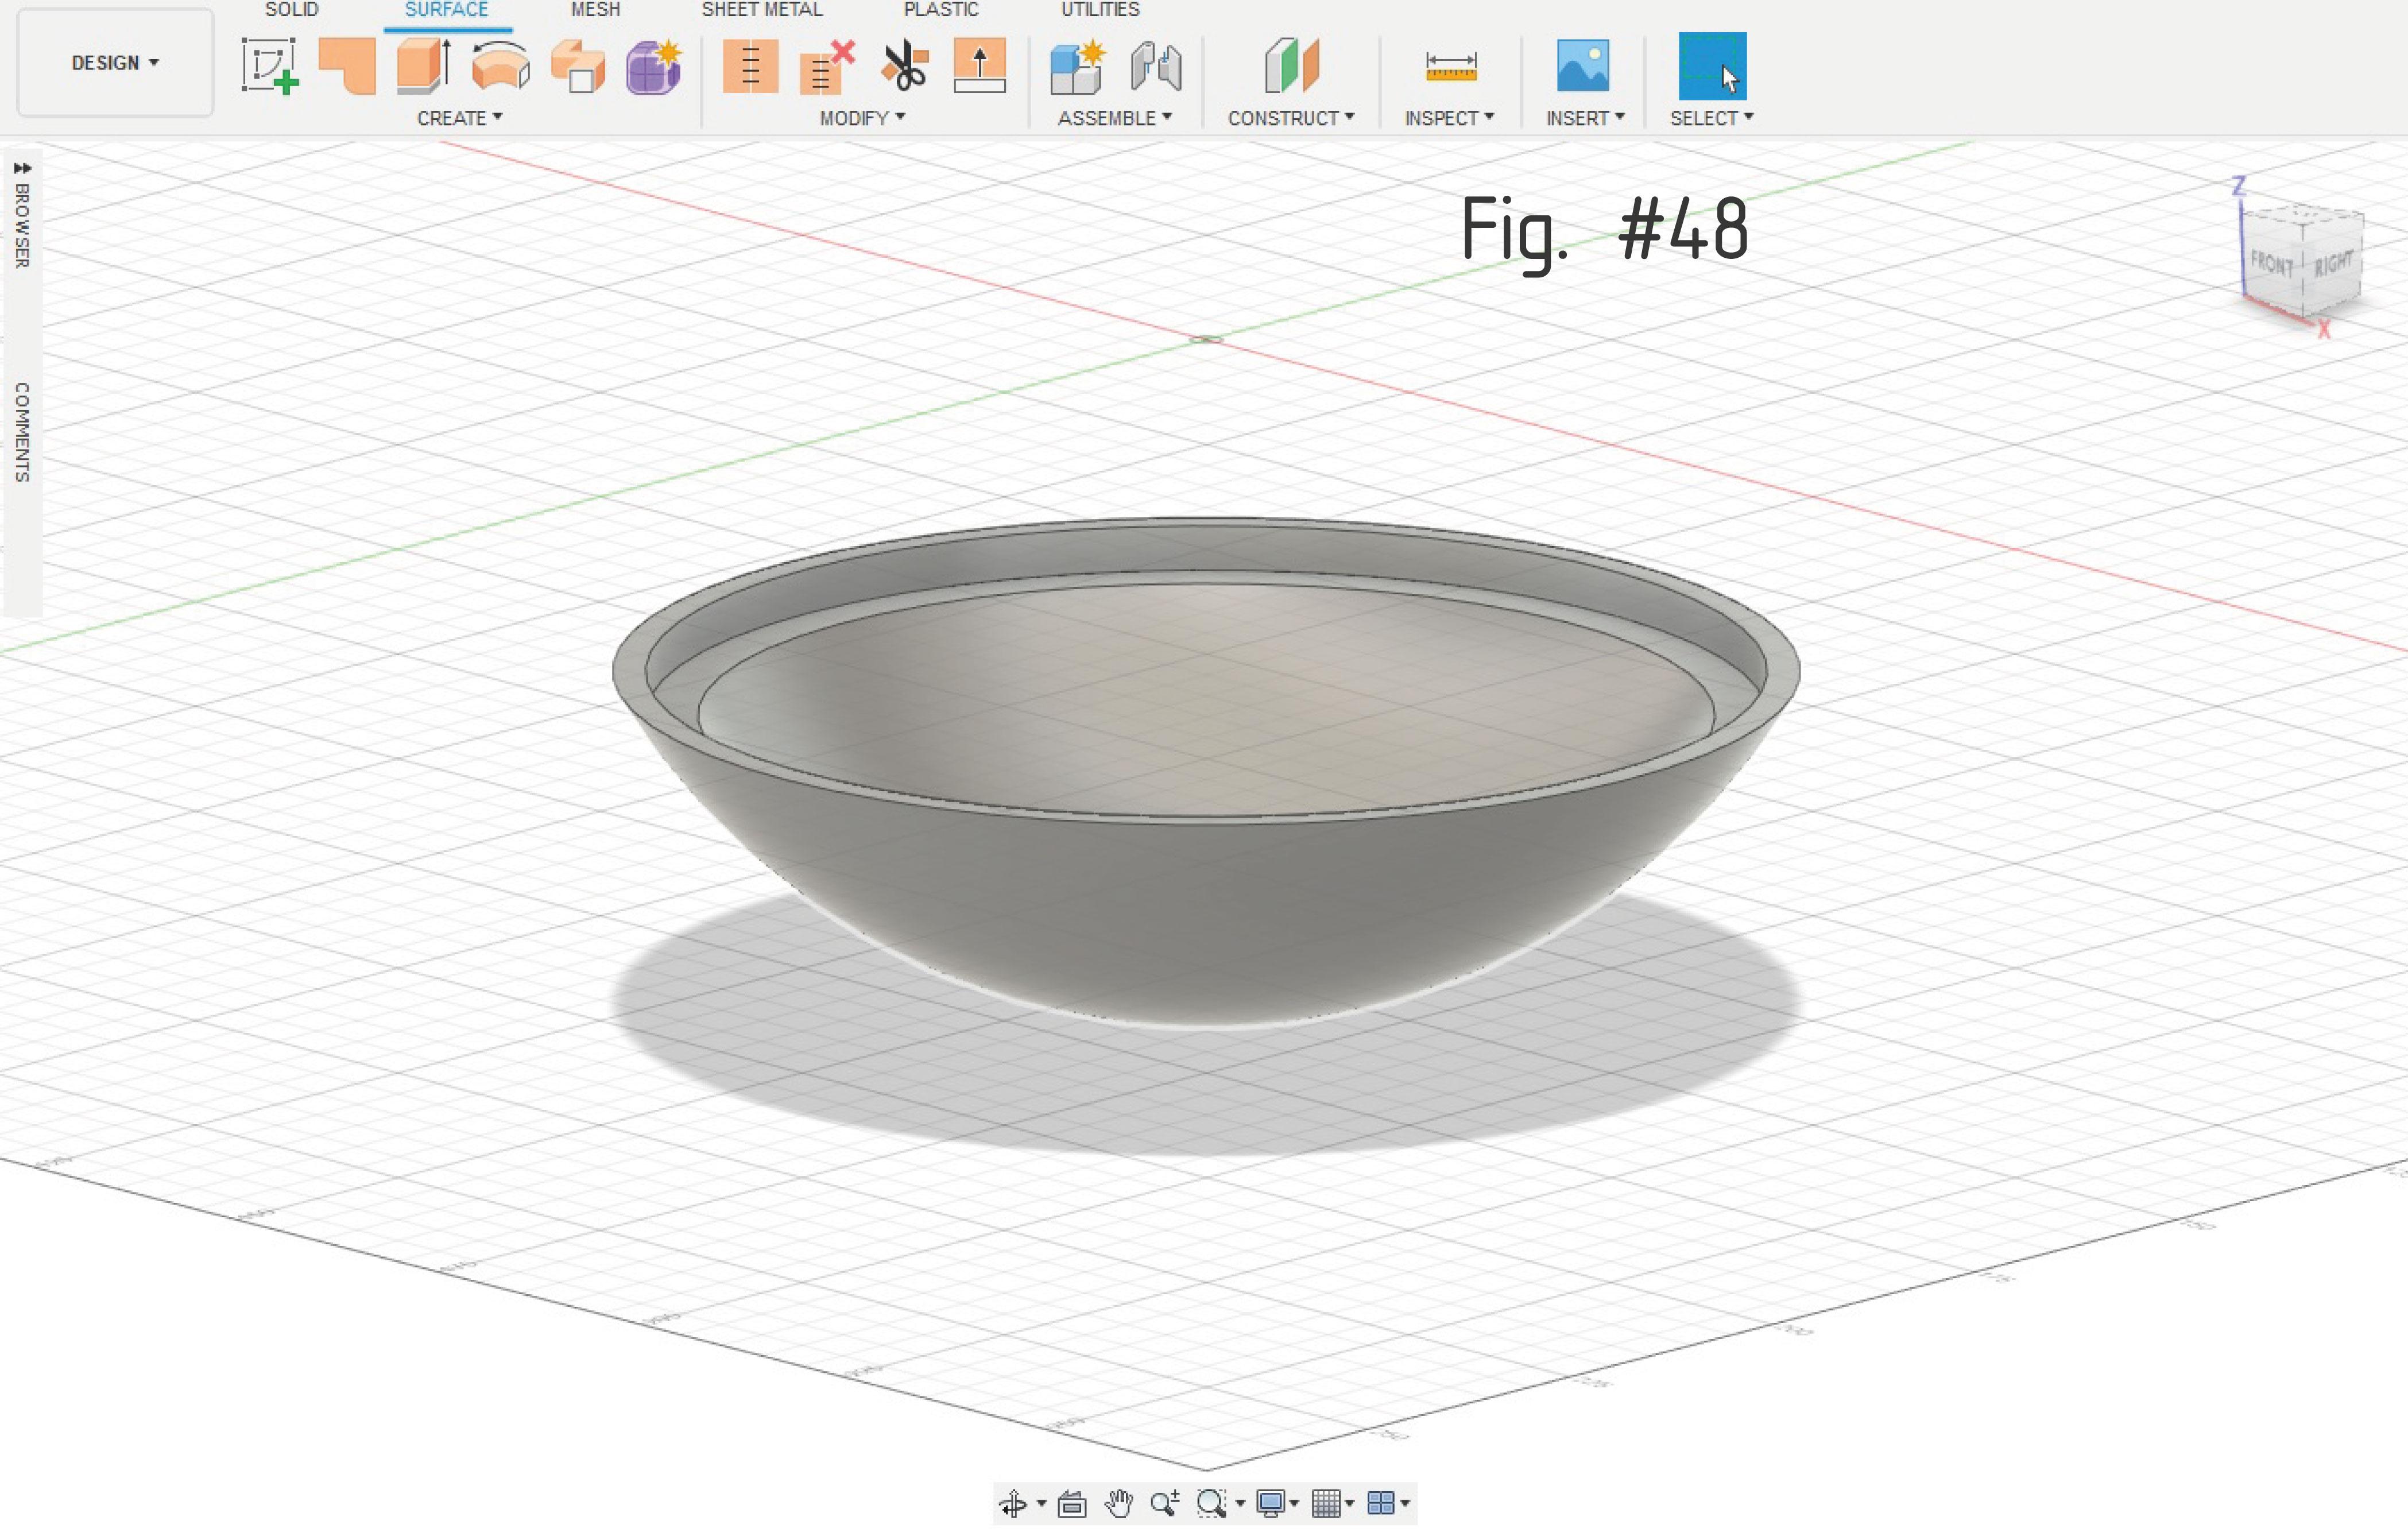Viewport: 2408px width, 1529px height.
Task: Expand the CREATE dropdown menu
Action: click(460, 117)
